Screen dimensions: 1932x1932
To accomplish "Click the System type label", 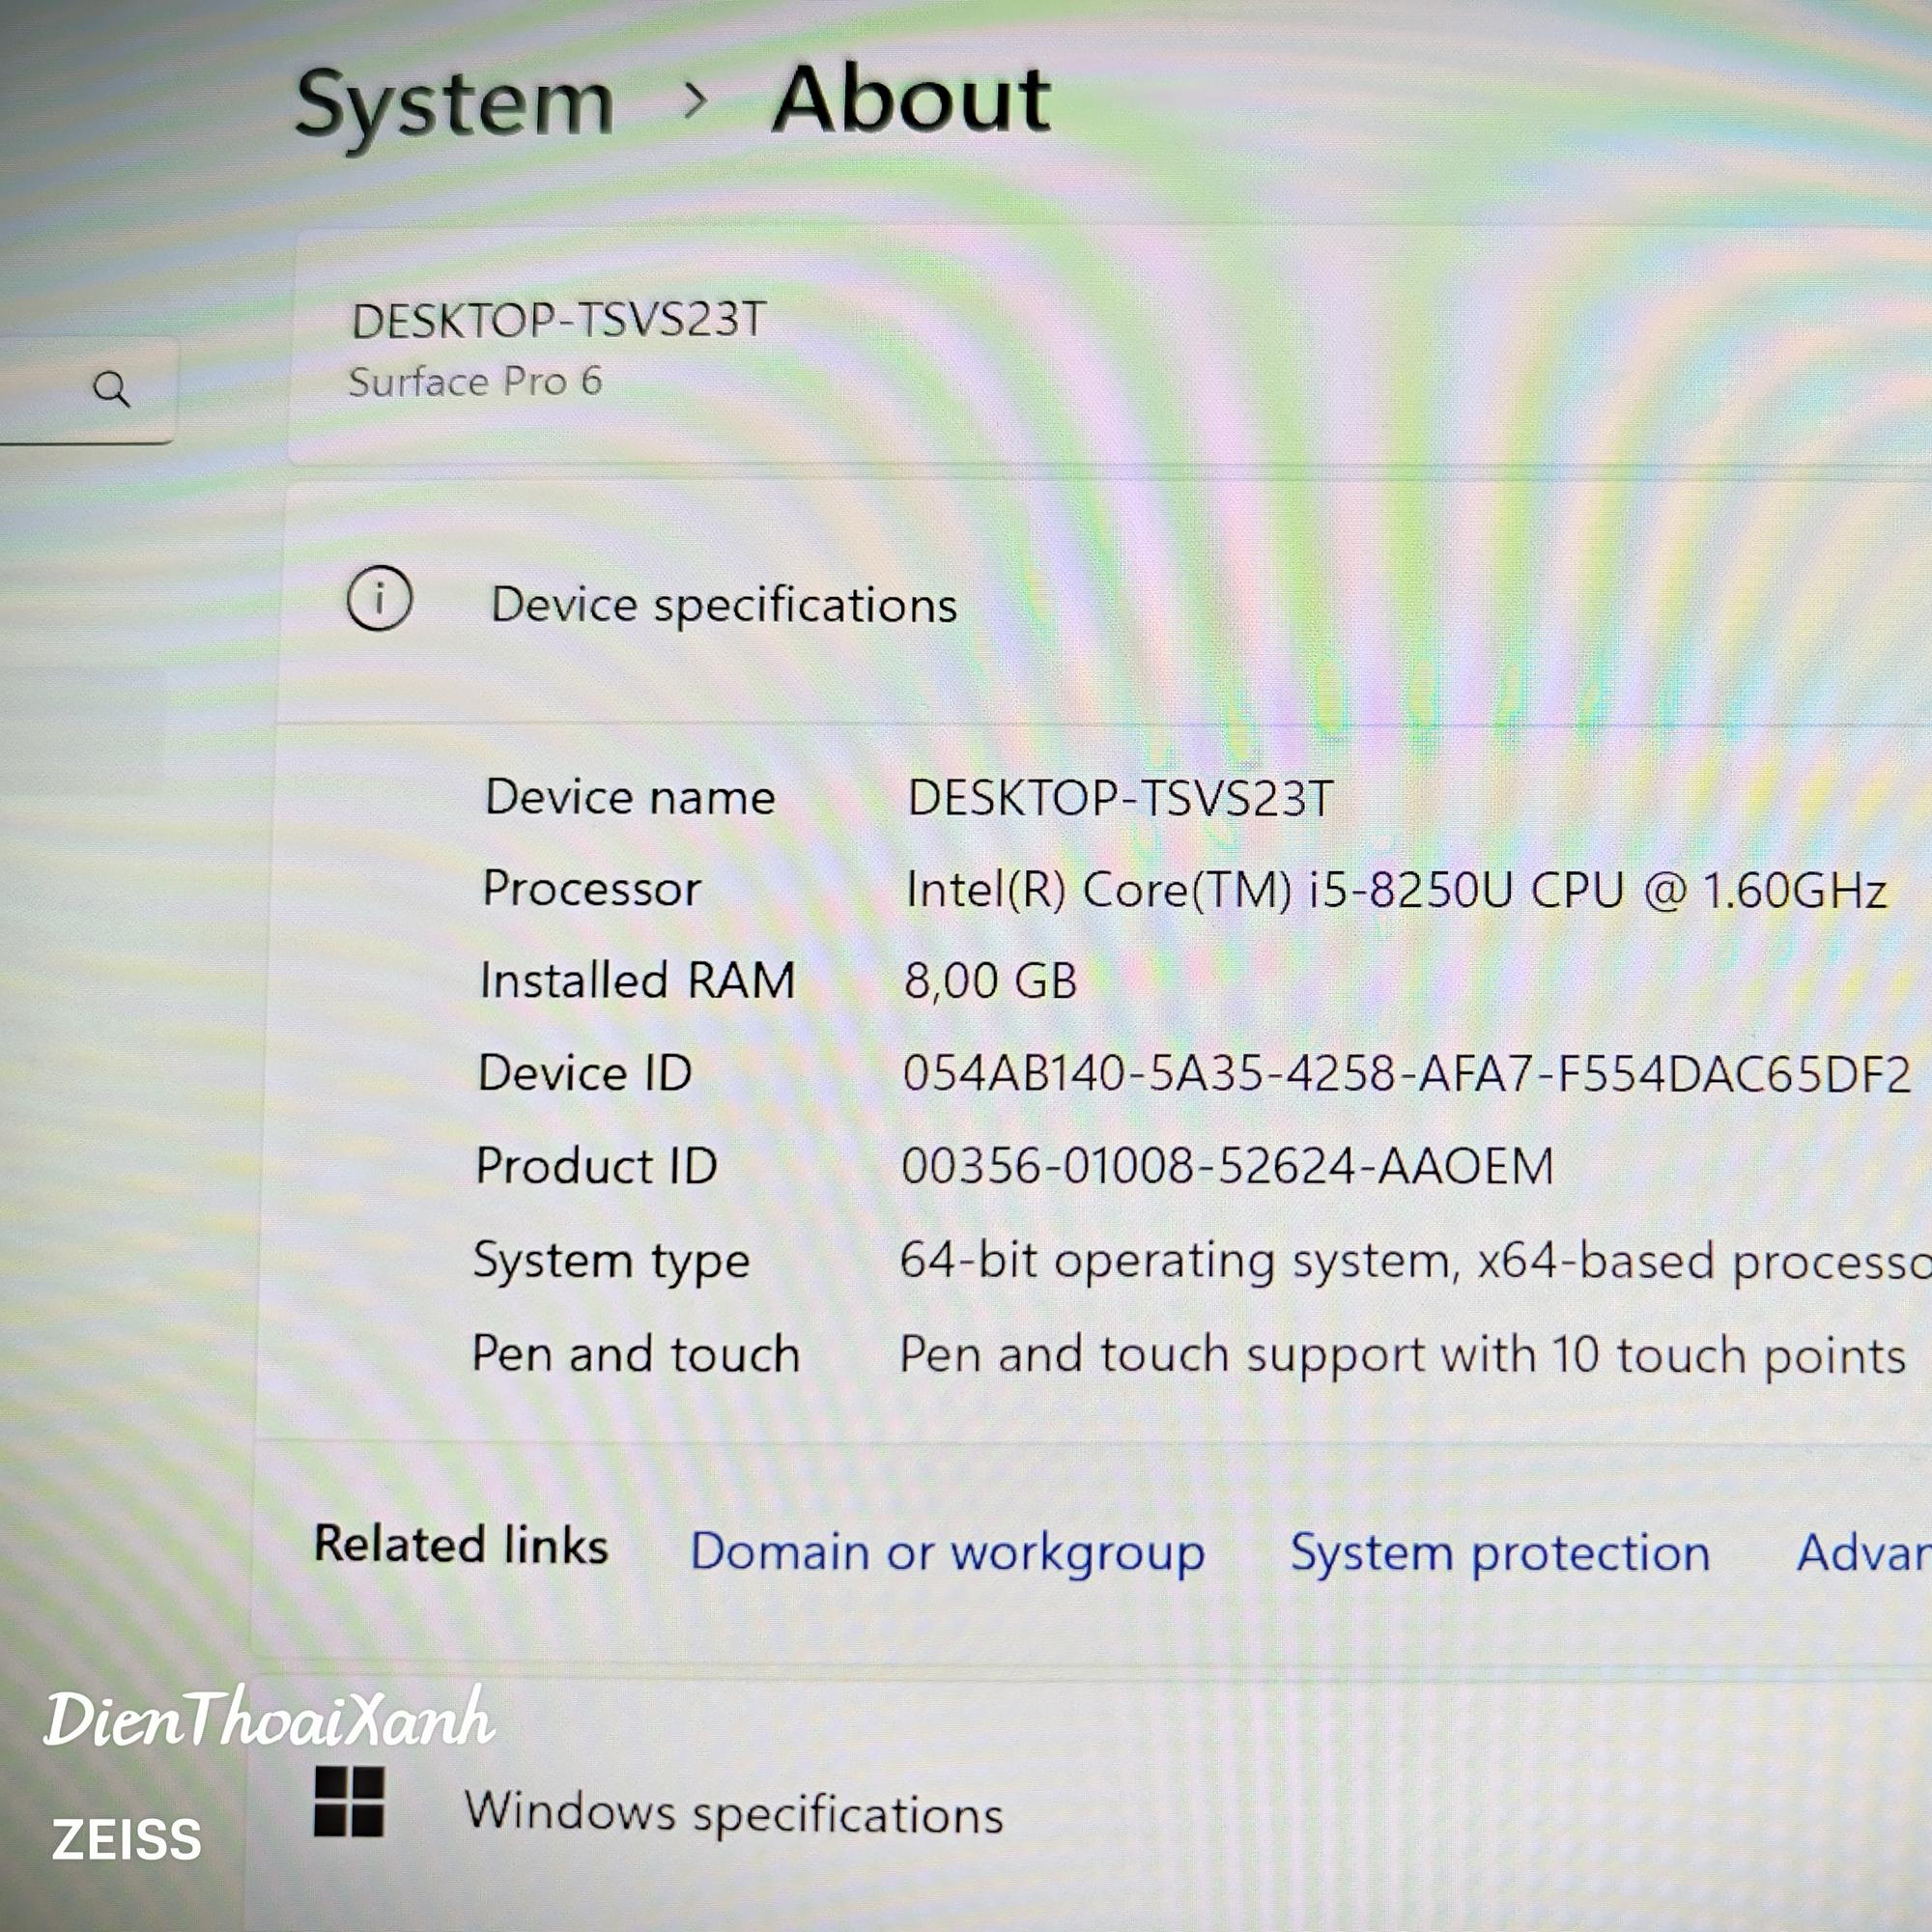I will tap(611, 1262).
